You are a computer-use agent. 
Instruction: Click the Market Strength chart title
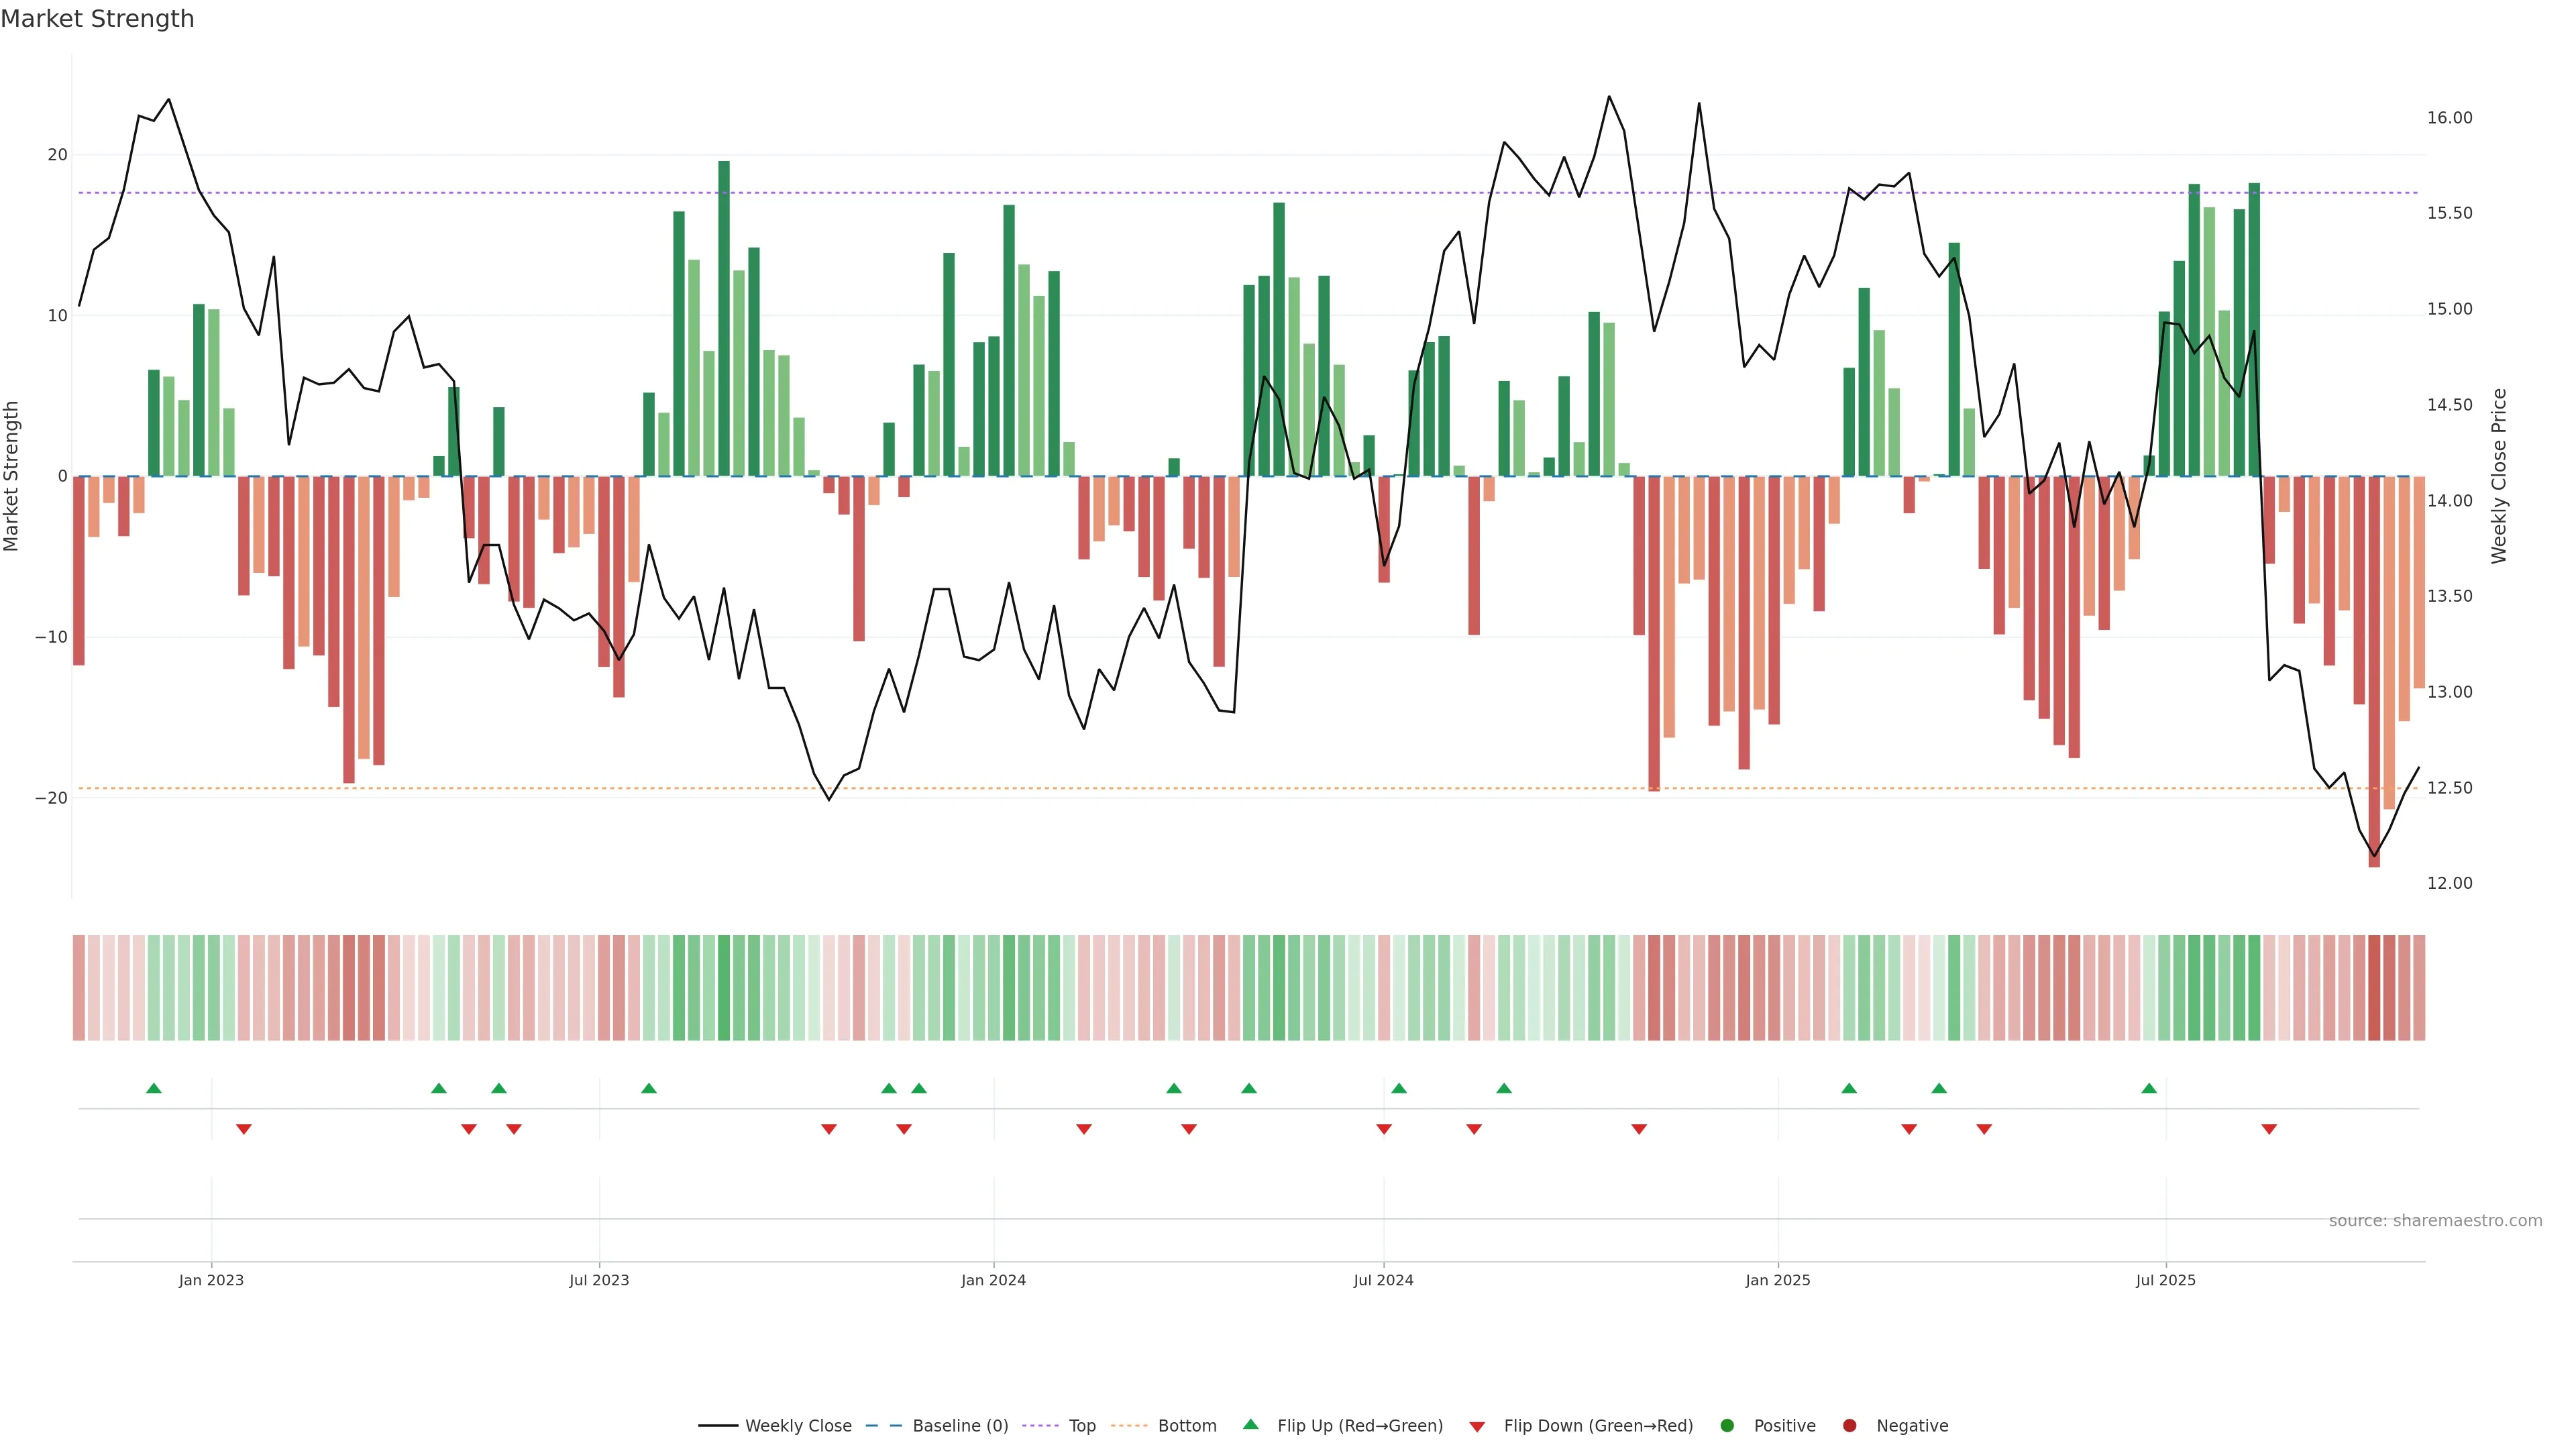97,19
